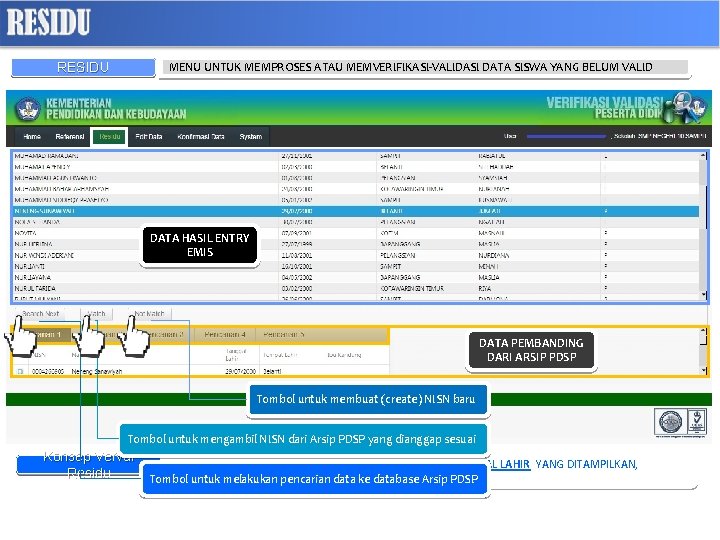Click birth date 04/03/2002 in NURJAYANA row

click(x=297, y=277)
